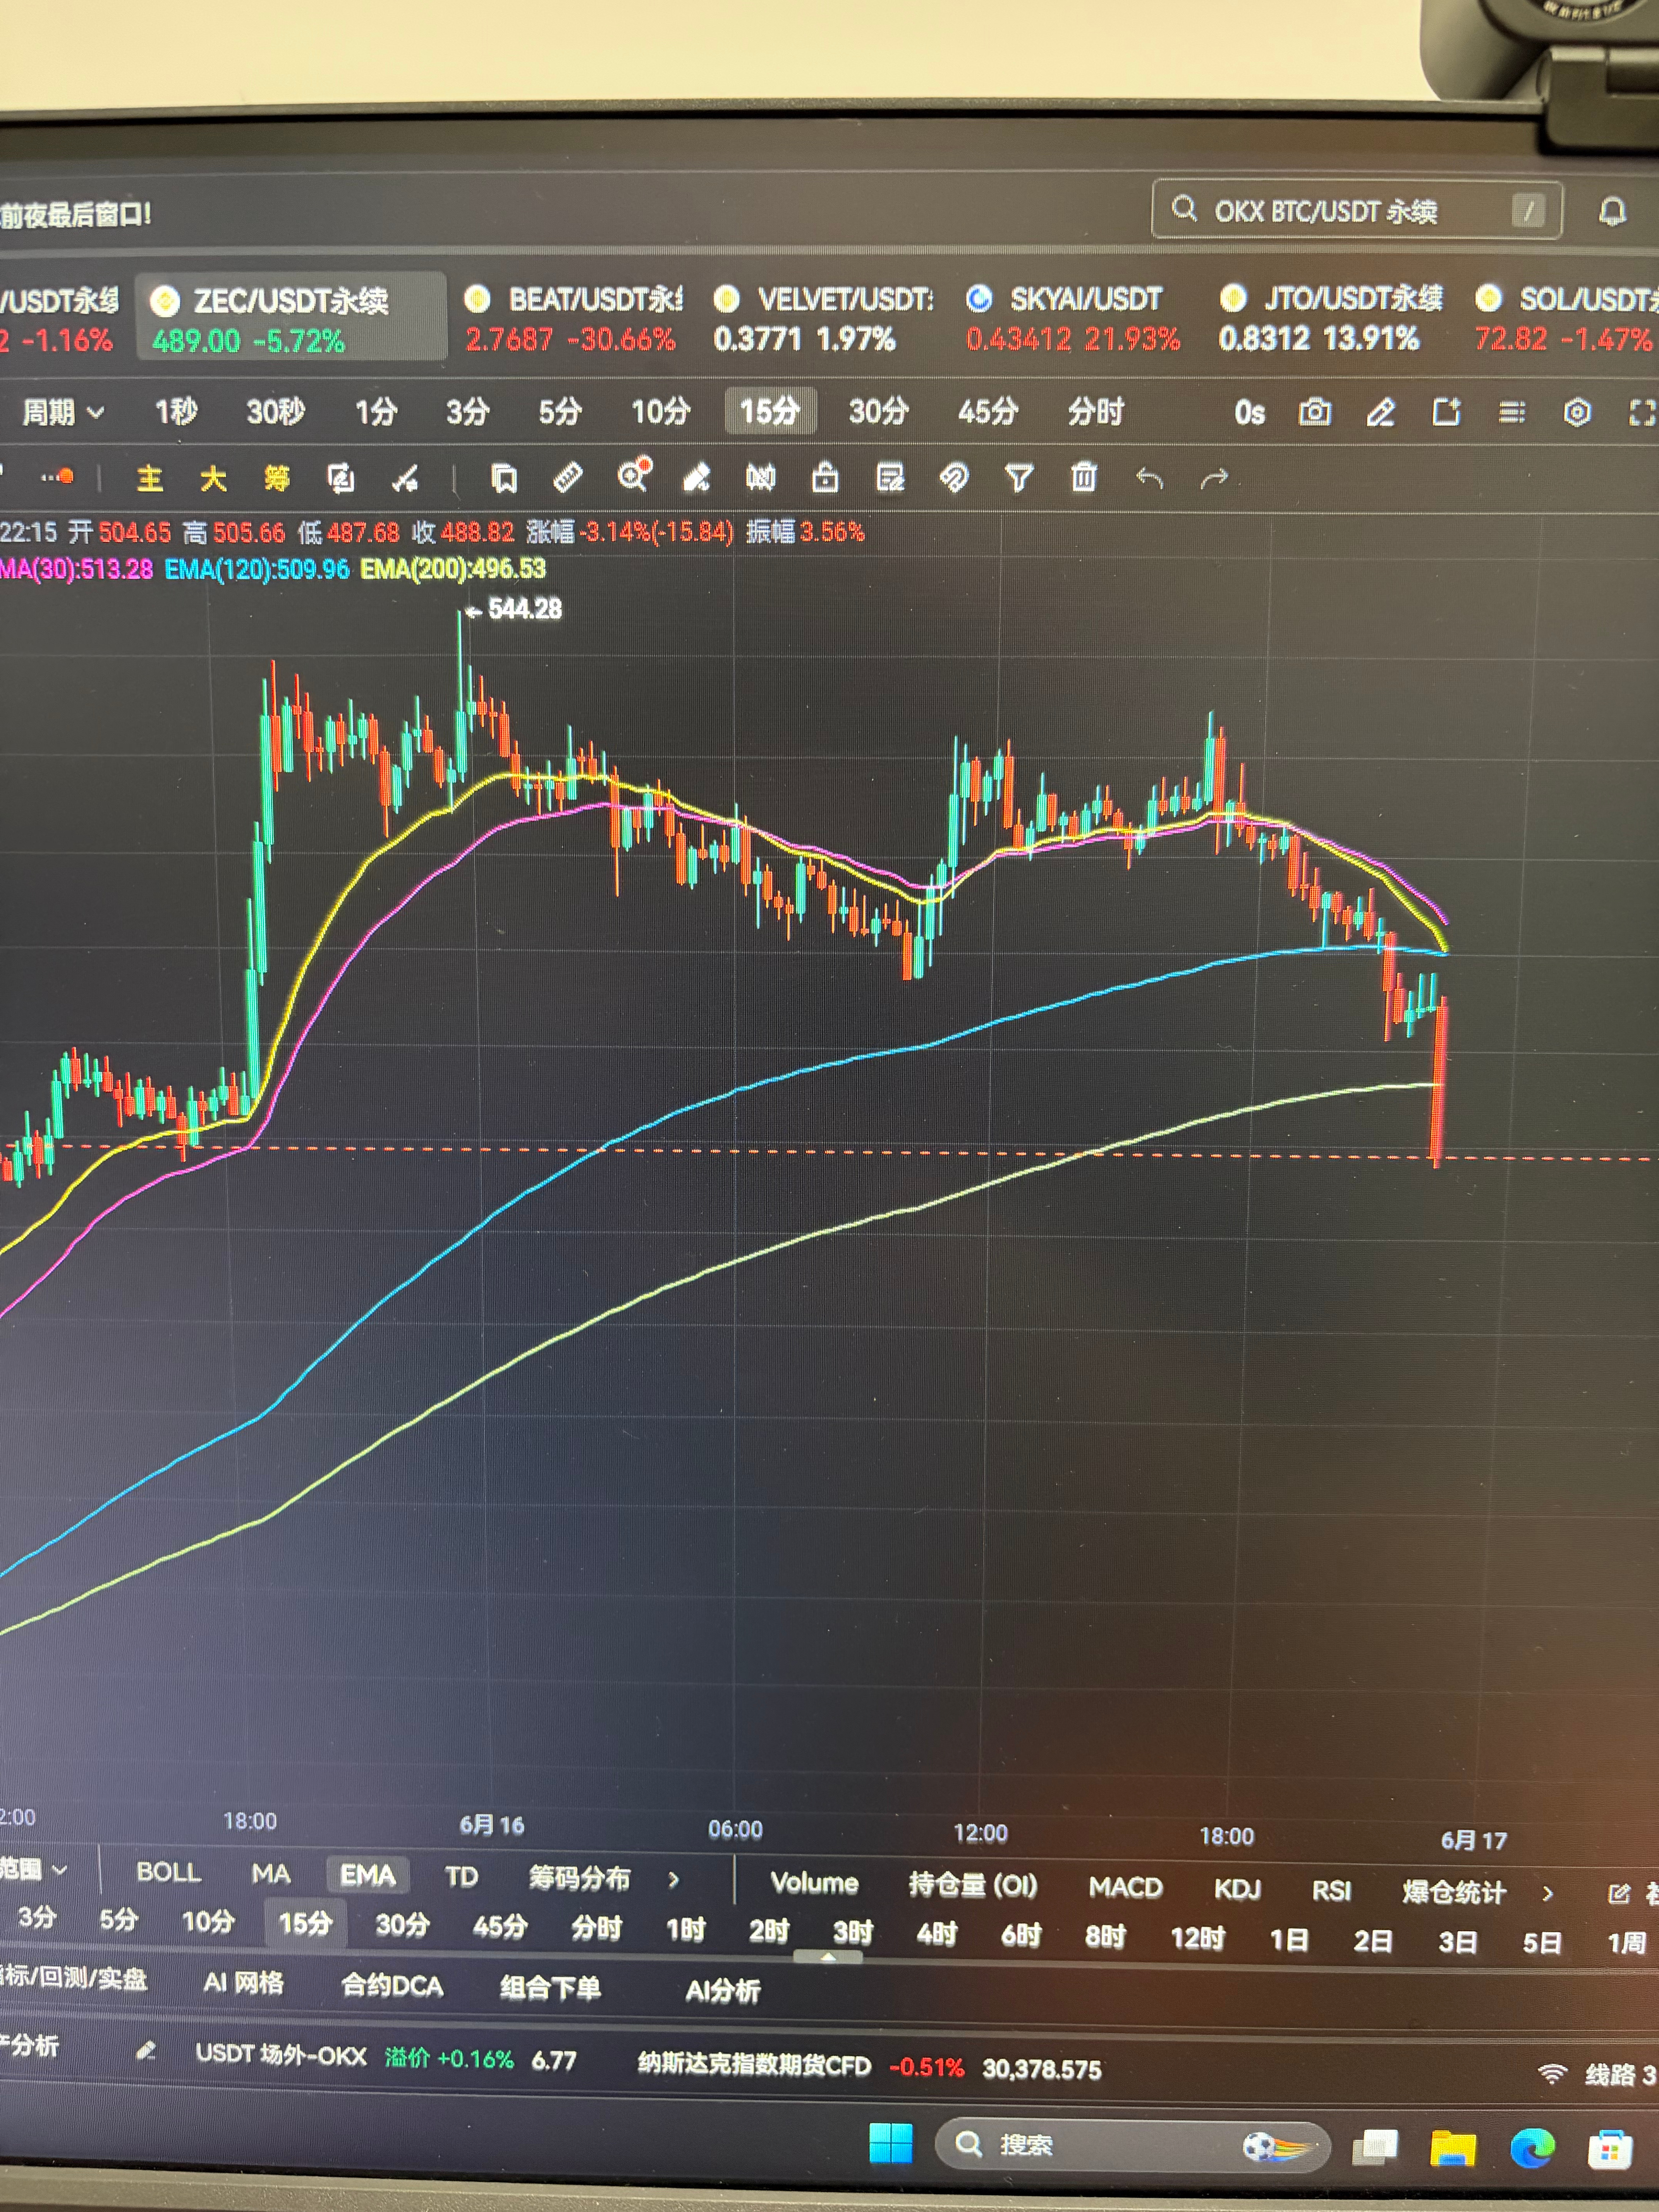The height and width of the screenshot is (2212, 1659).
Task: Open the chart list-layout icon
Action: (x=1512, y=412)
